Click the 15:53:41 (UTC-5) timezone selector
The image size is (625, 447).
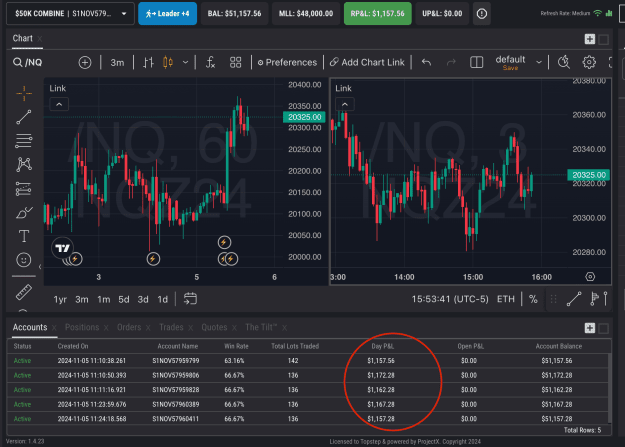coord(450,299)
